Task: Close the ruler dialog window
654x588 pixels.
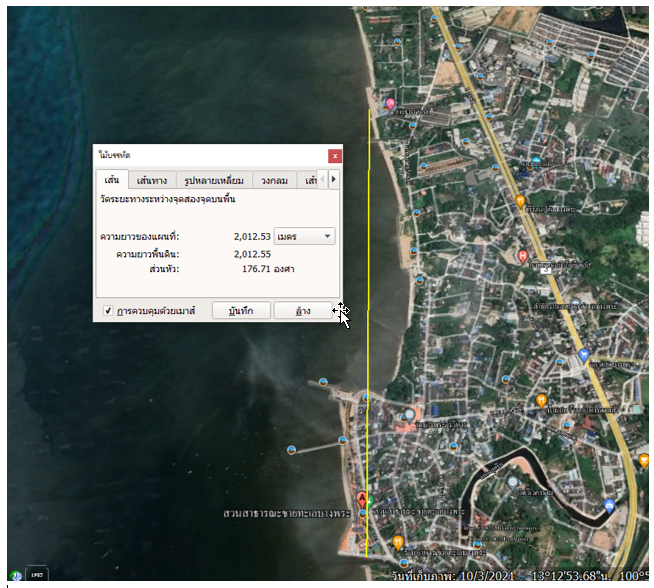Action: pos(335,155)
